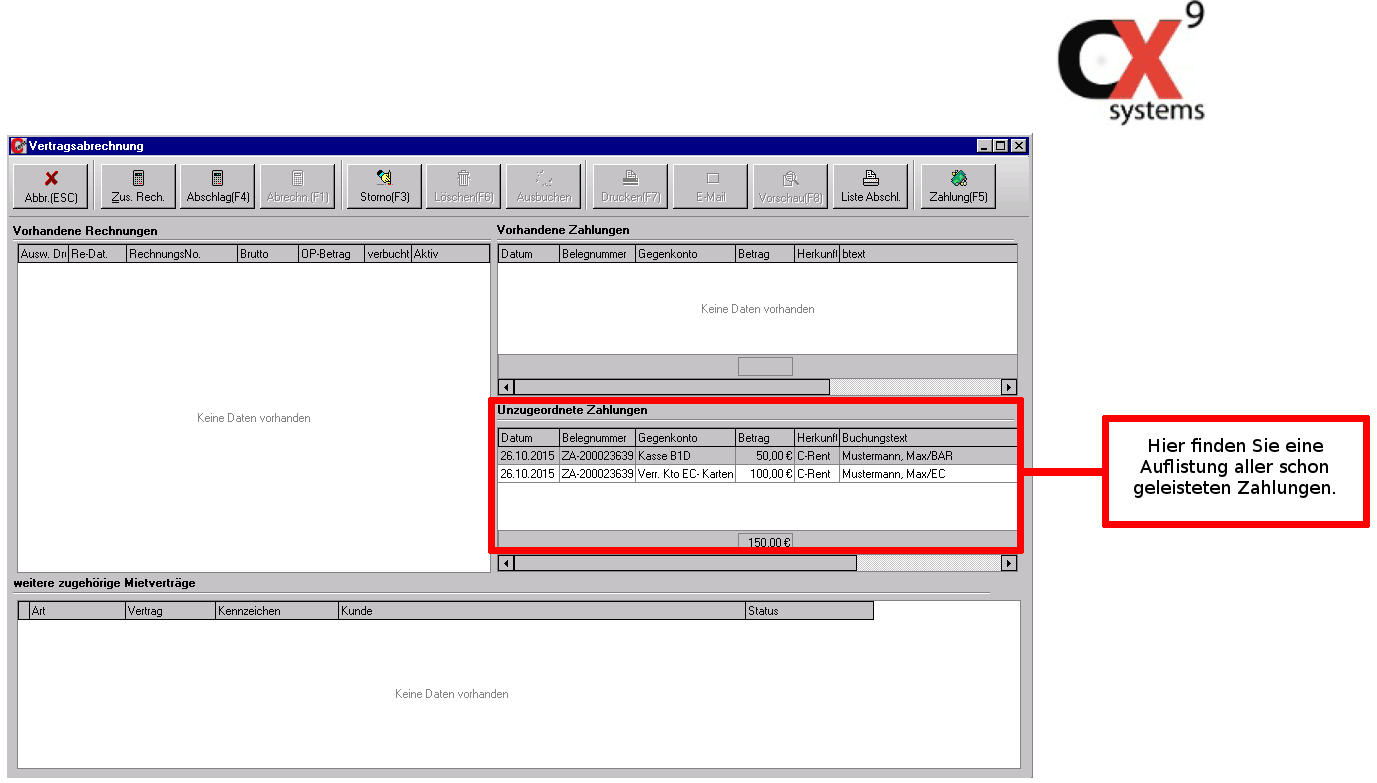The image size is (1377, 783).
Task: Click the Abschlag(F4) toolbar button
Action: [218, 186]
